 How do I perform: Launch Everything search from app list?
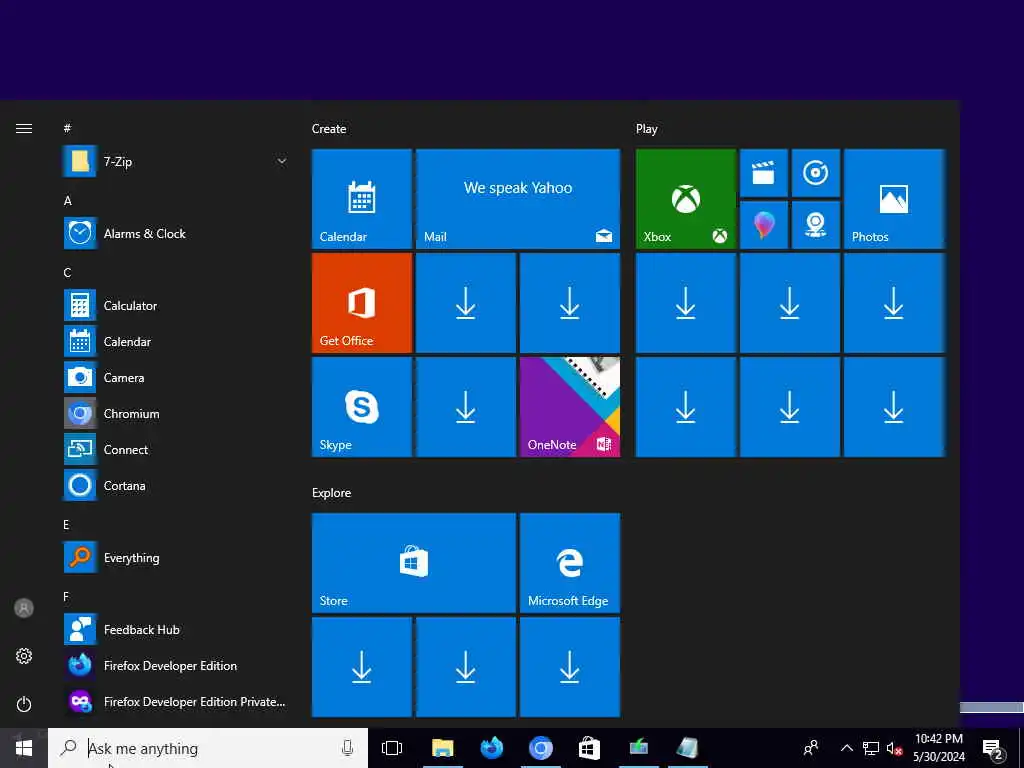tap(175, 557)
